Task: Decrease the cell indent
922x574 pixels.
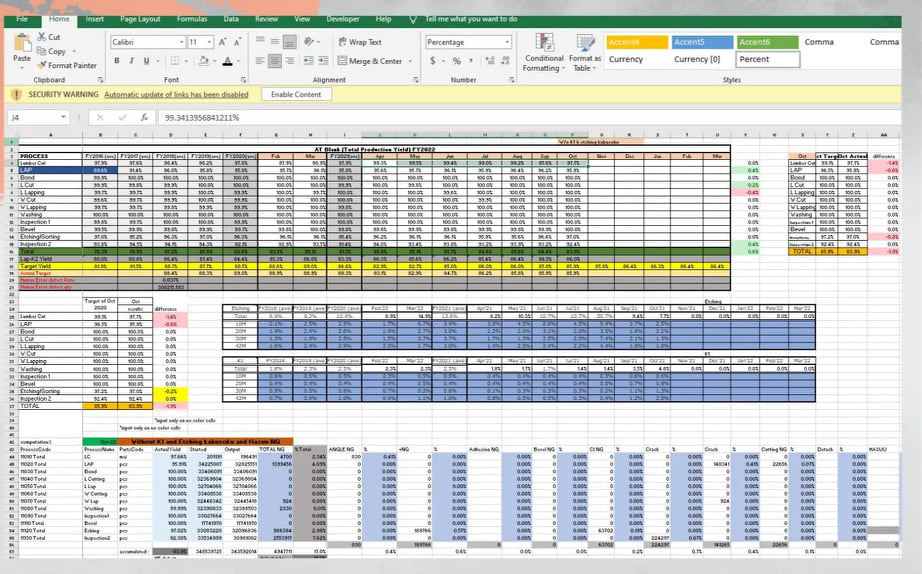Action: [309, 61]
